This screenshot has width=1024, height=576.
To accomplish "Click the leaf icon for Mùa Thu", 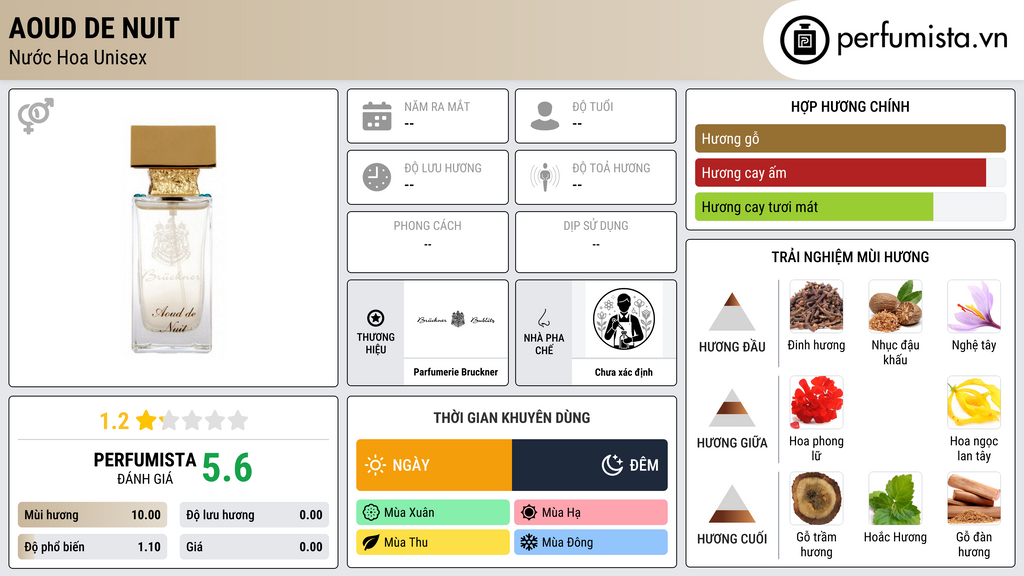I will click(x=371, y=542).
